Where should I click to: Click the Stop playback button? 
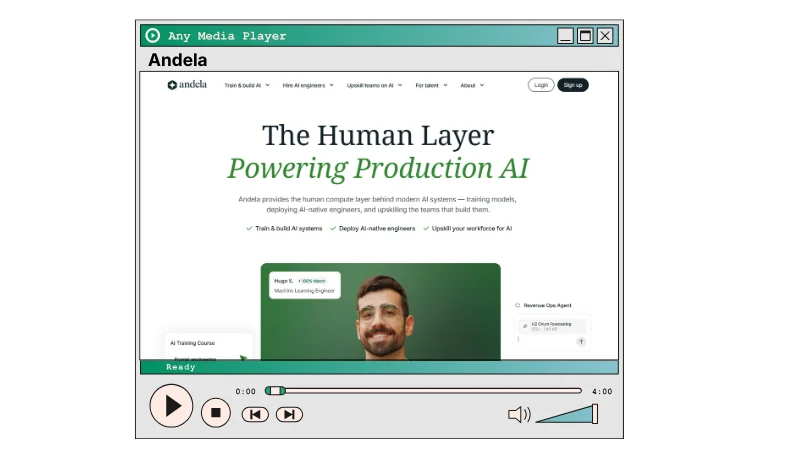[x=215, y=411]
